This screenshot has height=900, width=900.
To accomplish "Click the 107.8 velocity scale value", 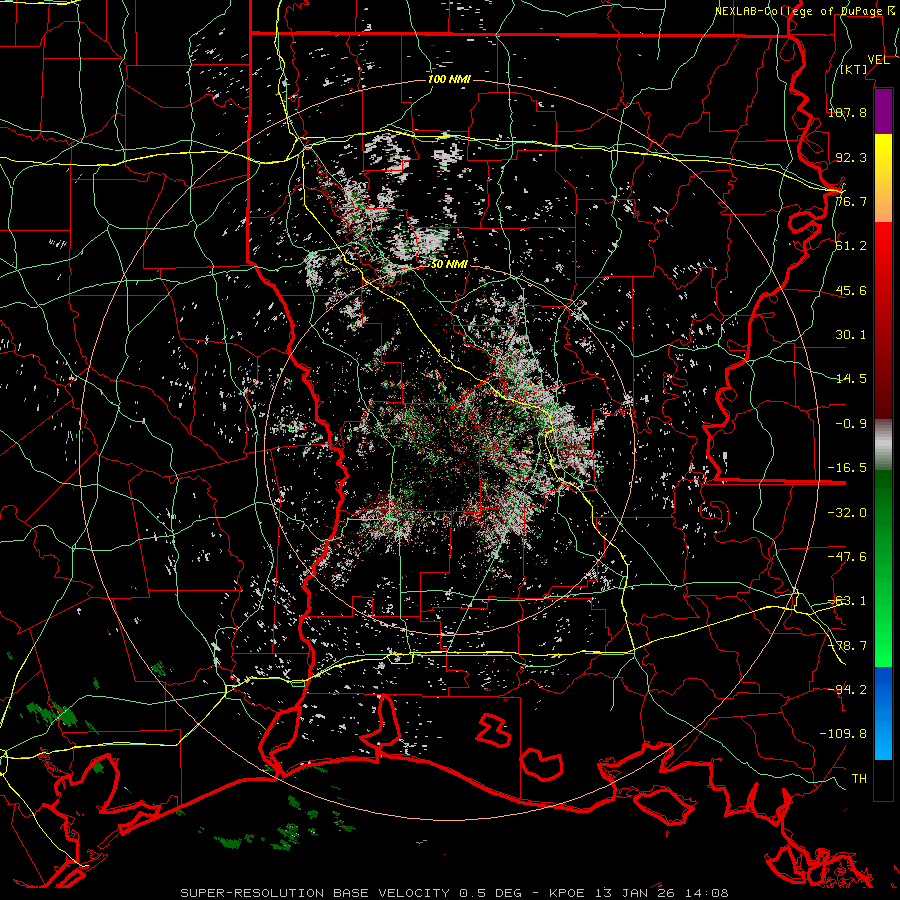I will coord(847,112).
